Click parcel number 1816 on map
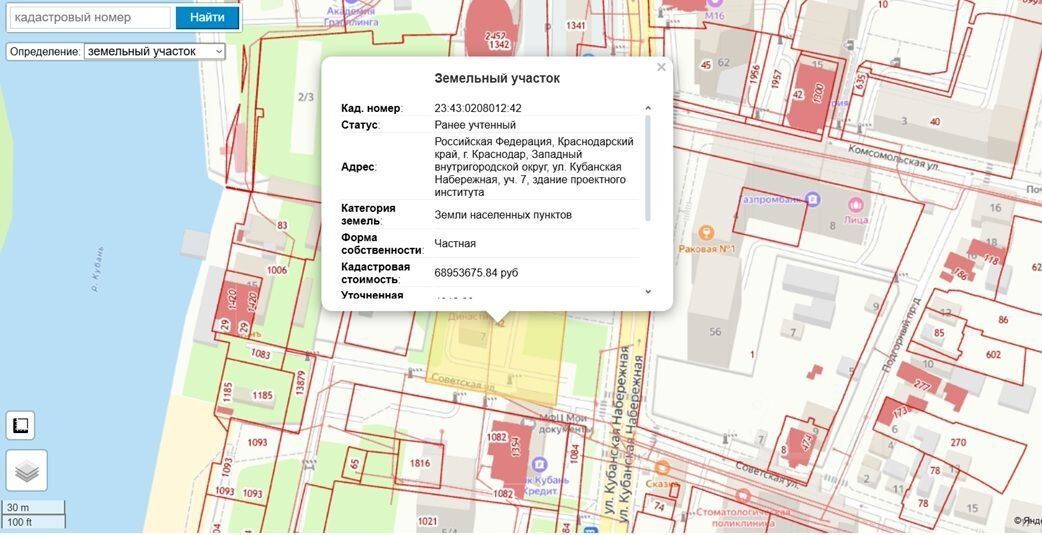Image resolution: width=1042 pixels, height=535 pixels. (420, 463)
